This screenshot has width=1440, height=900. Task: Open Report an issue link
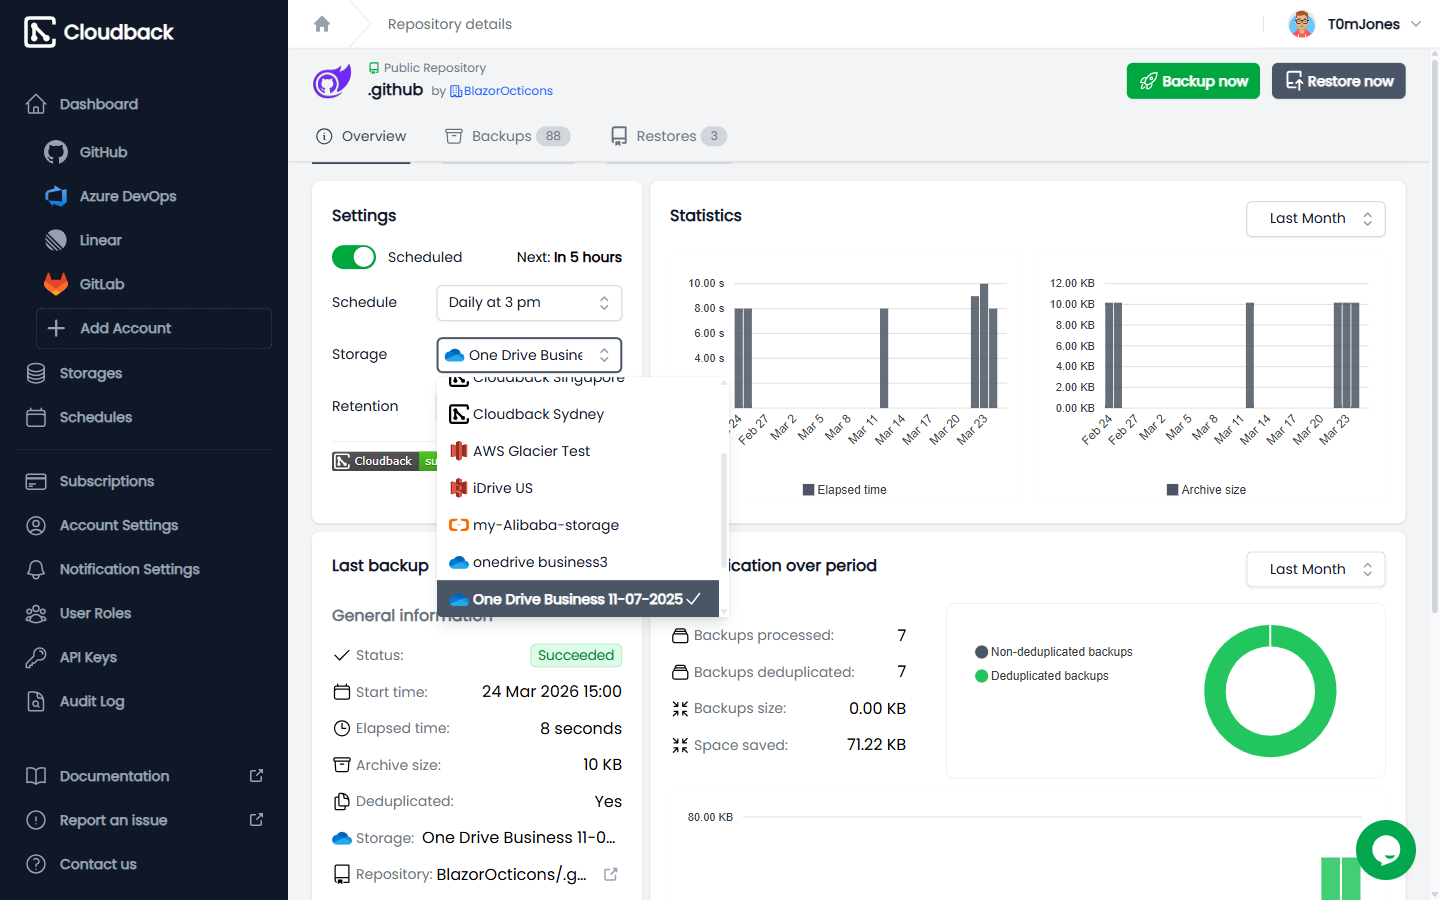pyautogui.click(x=144, y=820)
